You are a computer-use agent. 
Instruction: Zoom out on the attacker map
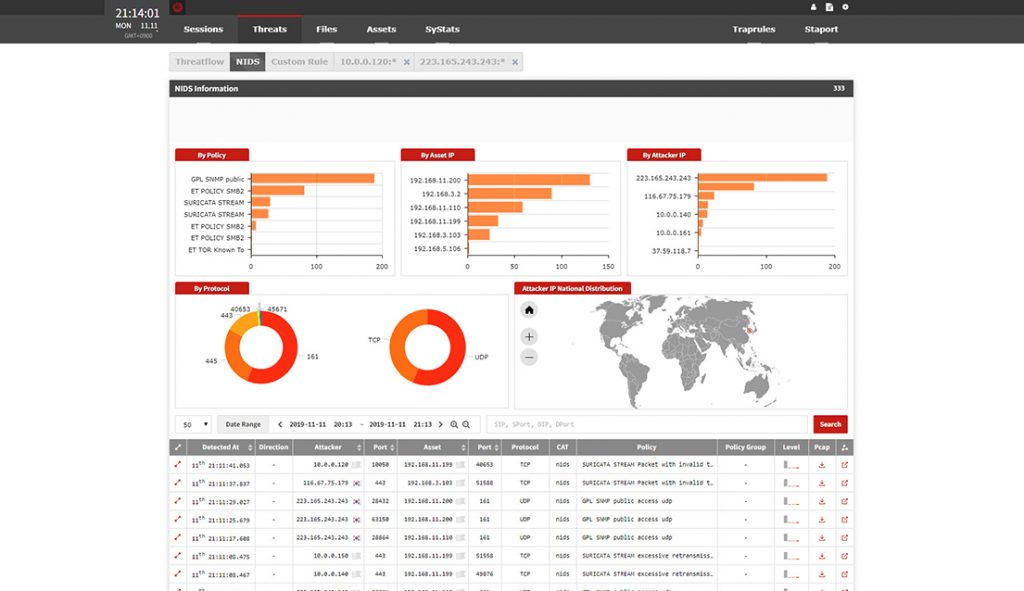pyautogui.click(x=529, y=357)
